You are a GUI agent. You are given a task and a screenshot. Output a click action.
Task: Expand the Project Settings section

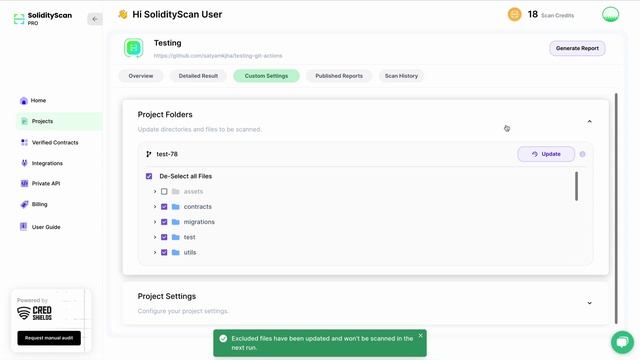pos(589,303)
